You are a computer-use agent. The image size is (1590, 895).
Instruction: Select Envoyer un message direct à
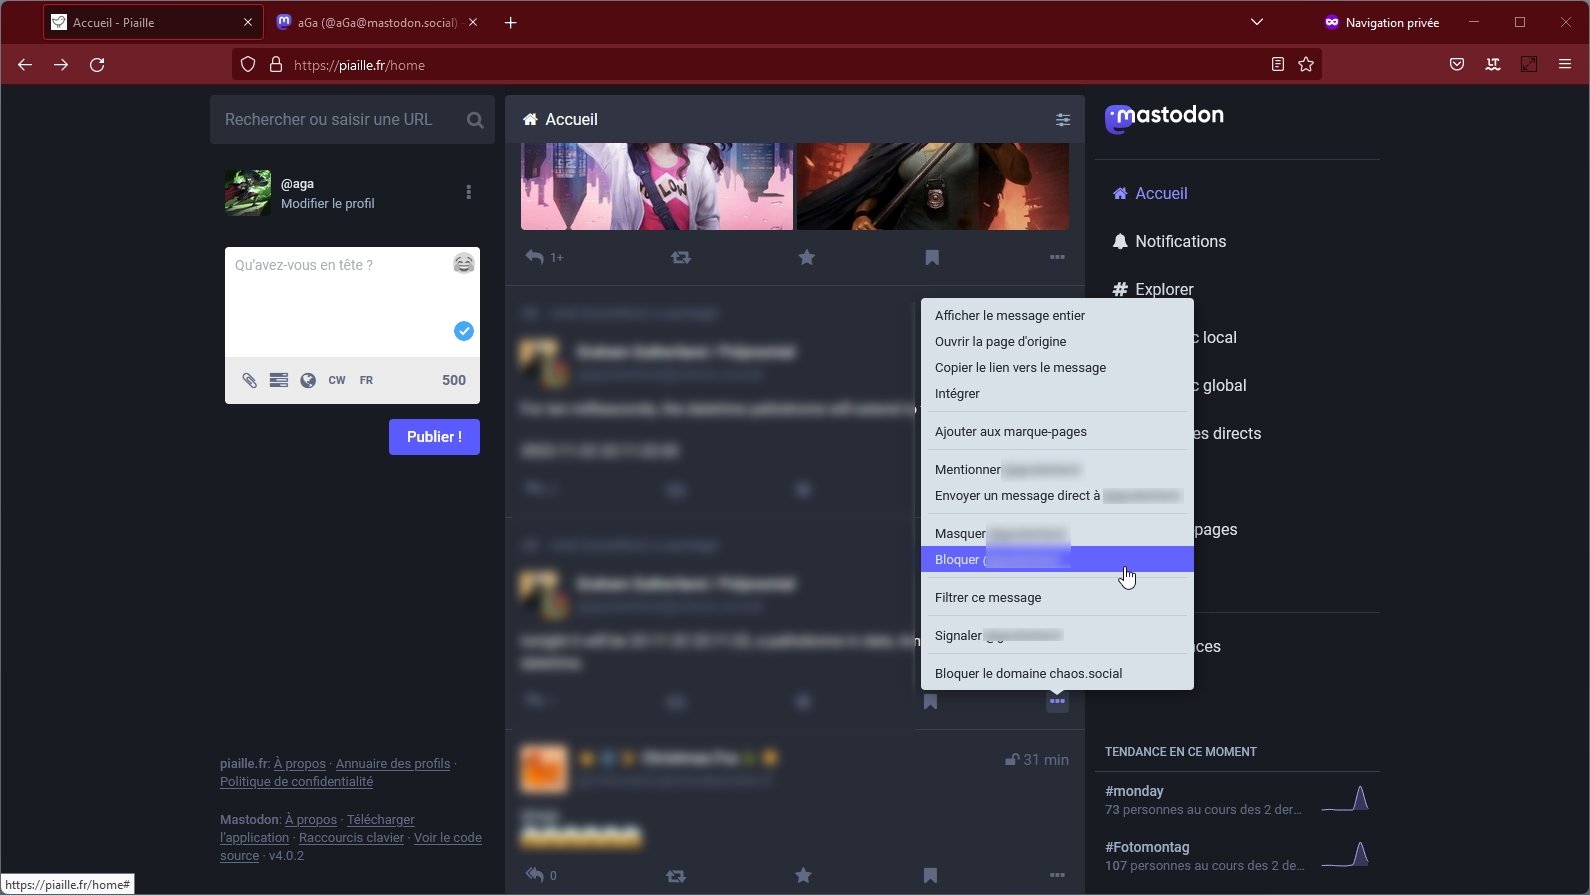(1057, 495)
